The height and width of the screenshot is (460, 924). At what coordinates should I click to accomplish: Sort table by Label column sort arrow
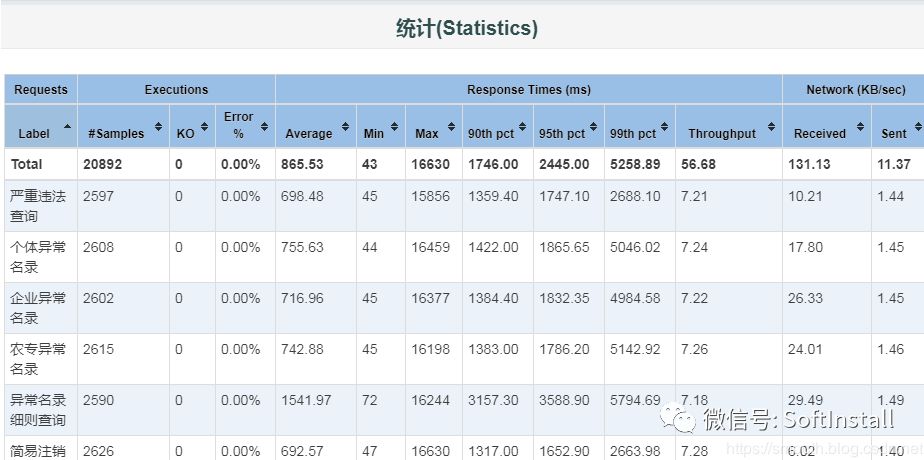pyautogui.click(x=68, y=127)
